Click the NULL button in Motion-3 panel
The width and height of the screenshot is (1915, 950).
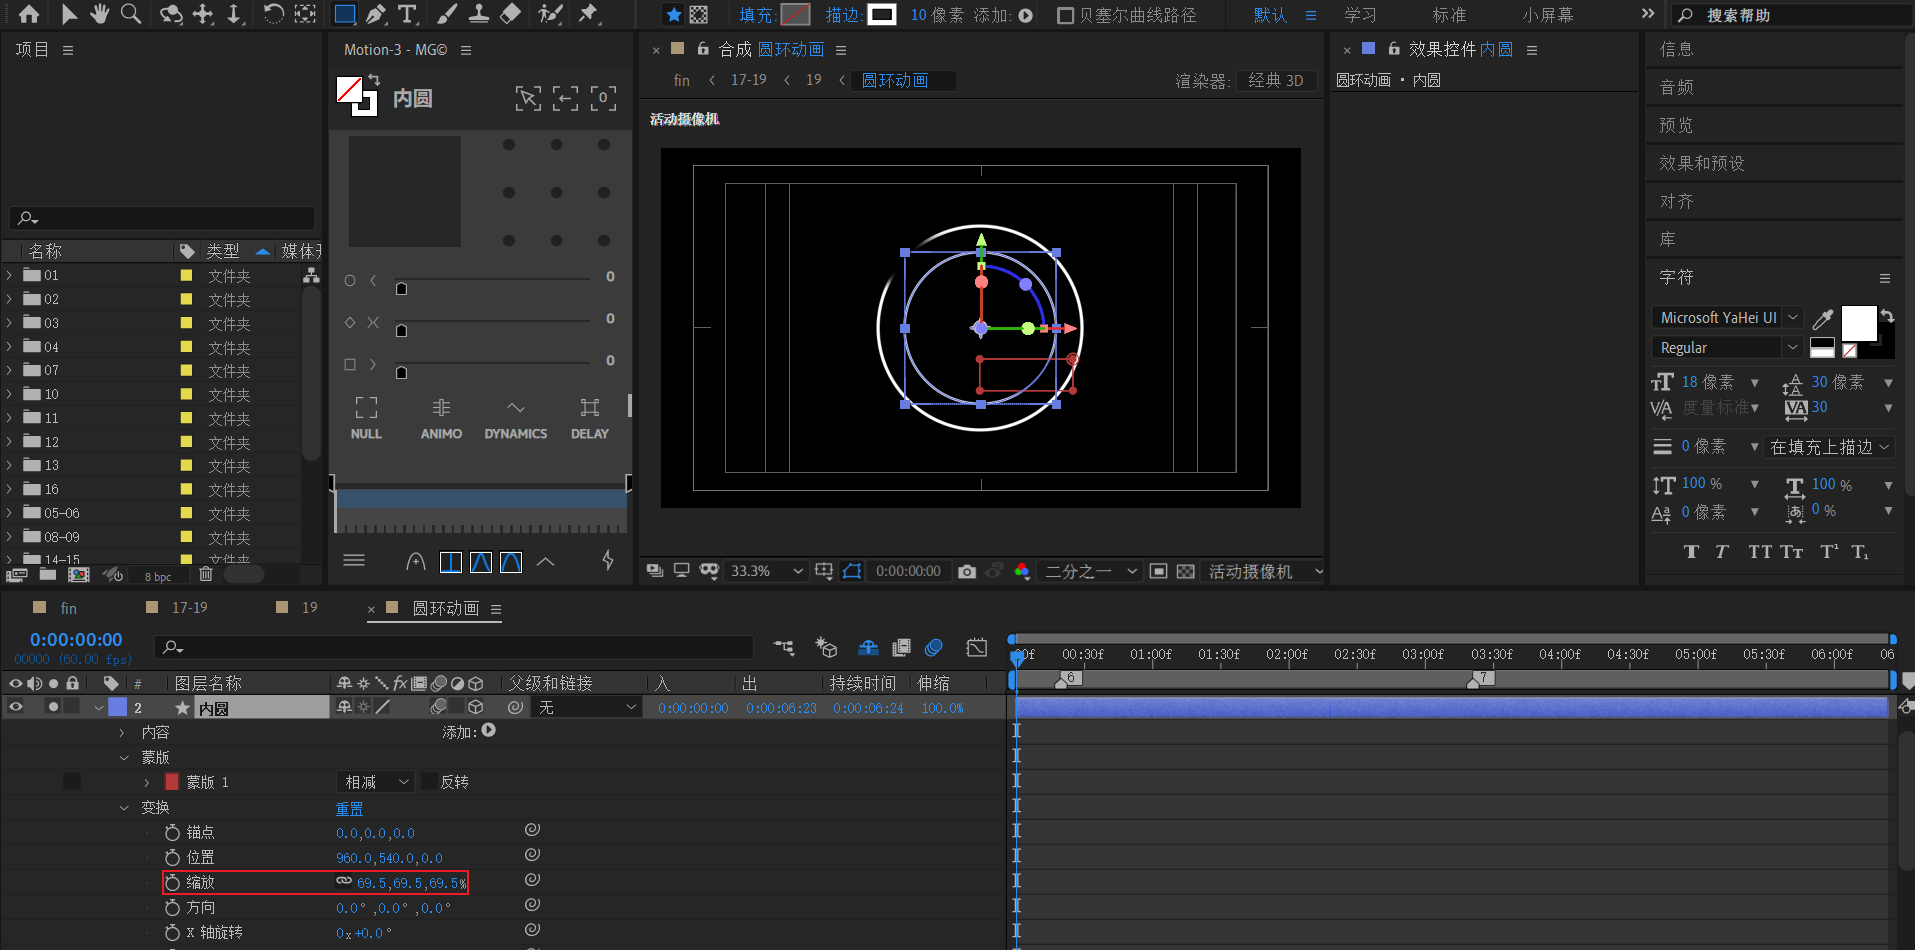click(x=366, y=418)
